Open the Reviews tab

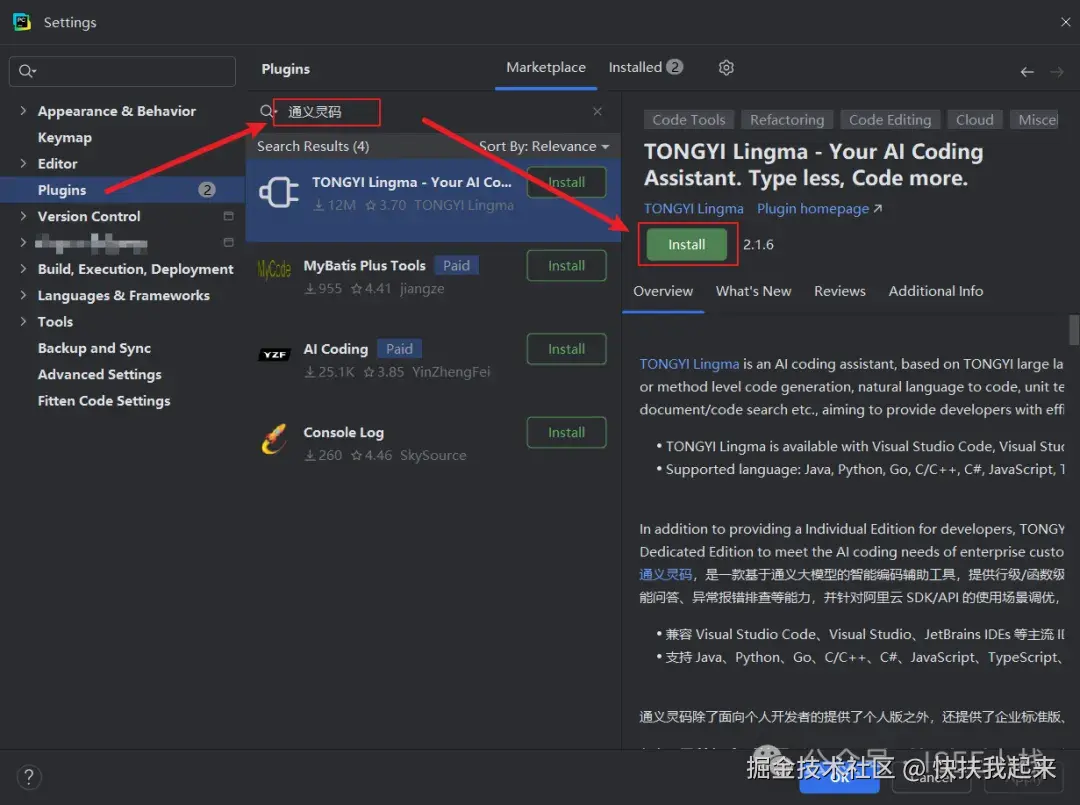coord(840,291)
